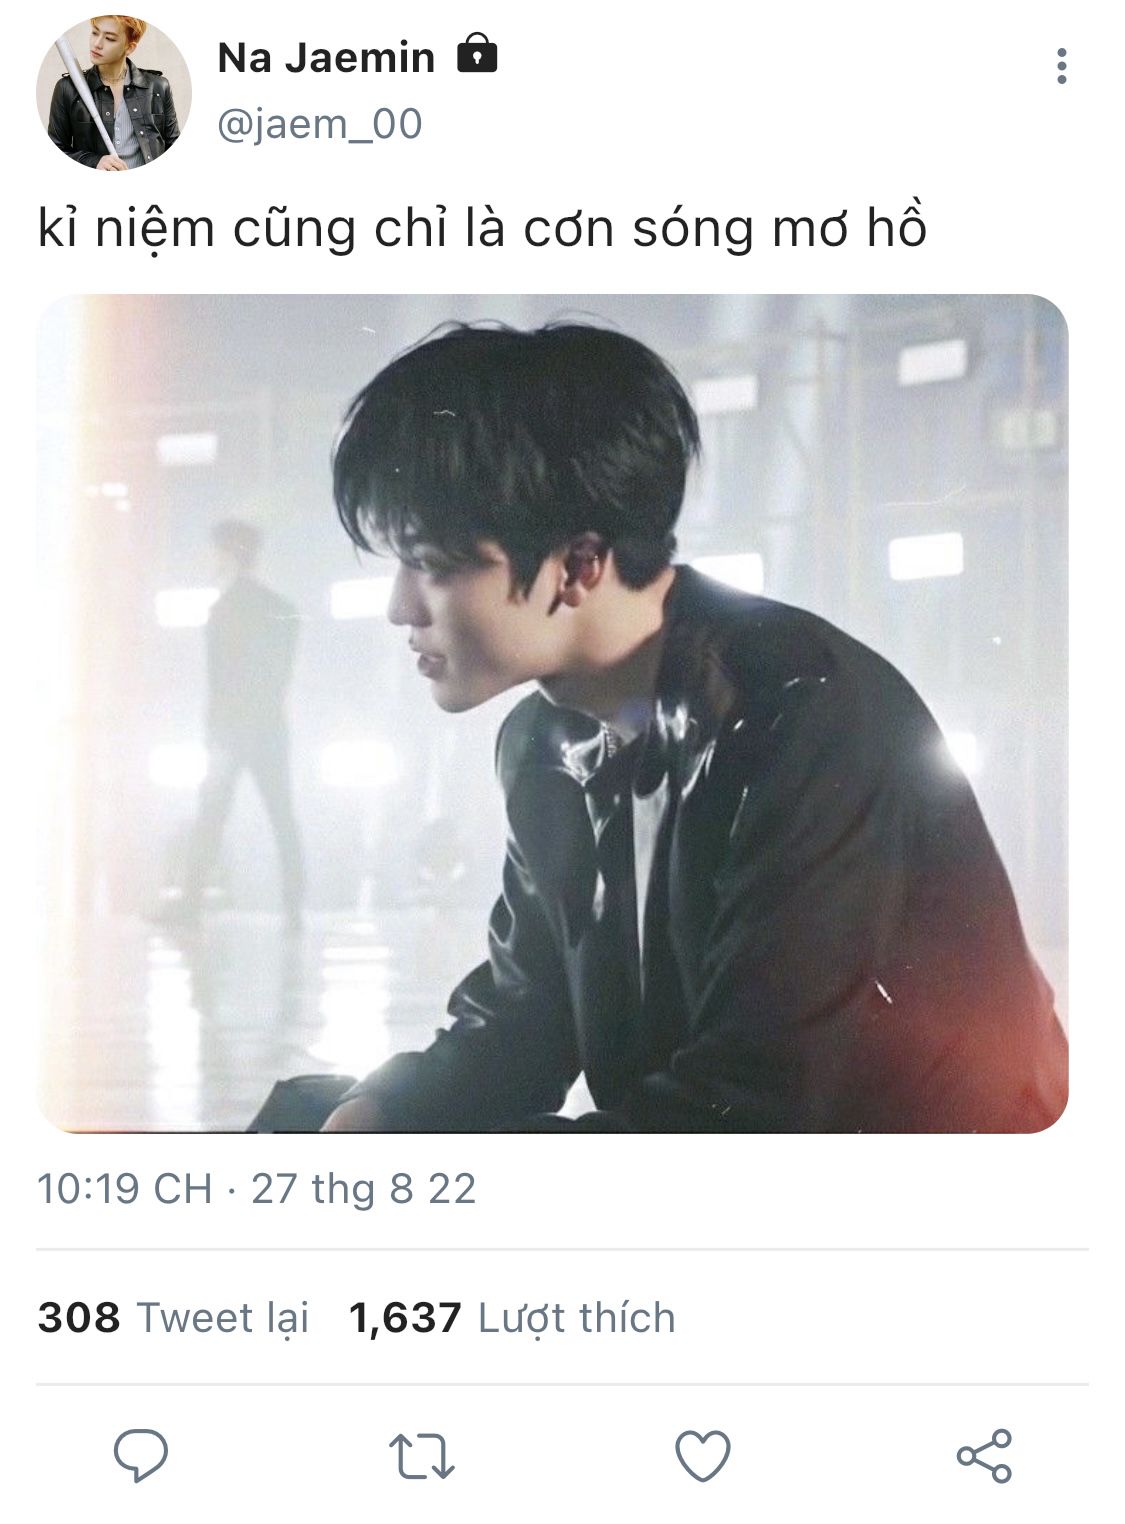Toggle the heart like icon

point(703,1455)
